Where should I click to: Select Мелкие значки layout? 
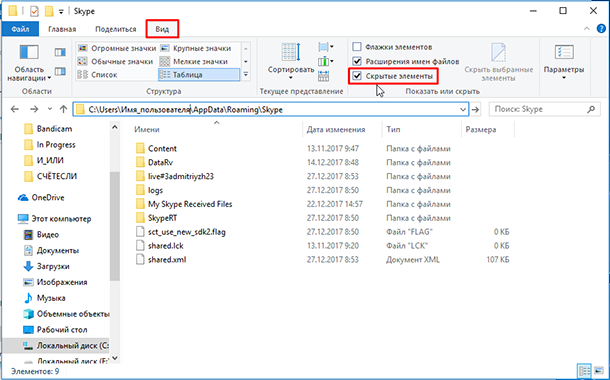(x=194, y=61)
